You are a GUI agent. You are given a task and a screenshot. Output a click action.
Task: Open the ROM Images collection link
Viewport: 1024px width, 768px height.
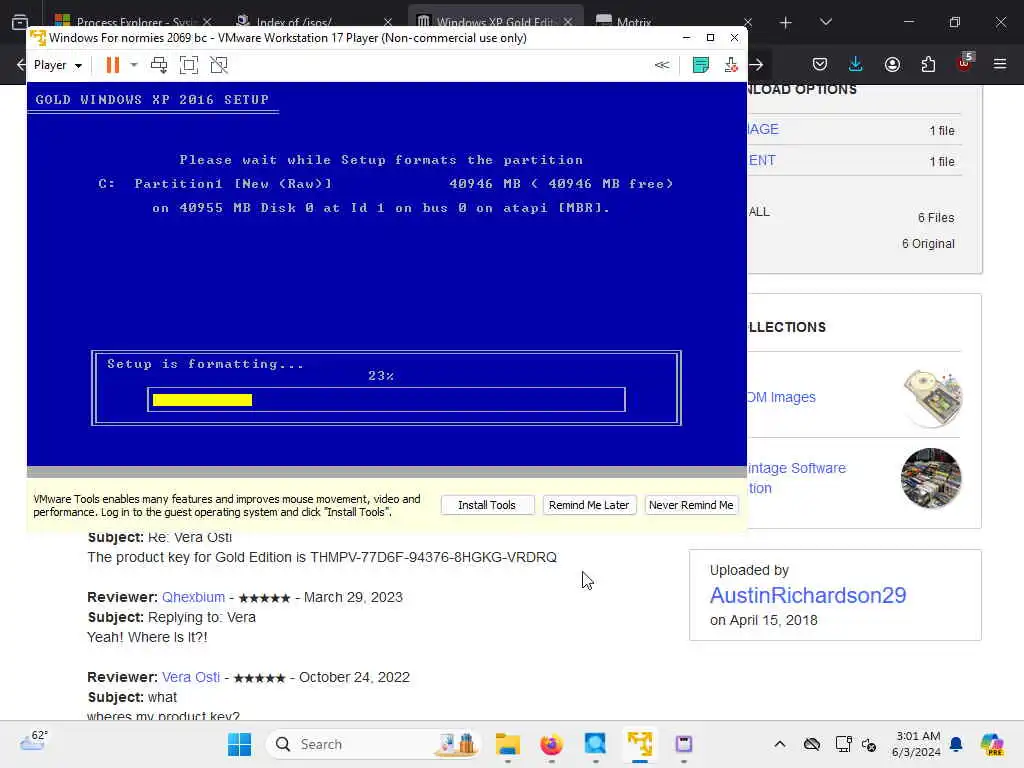782,397
